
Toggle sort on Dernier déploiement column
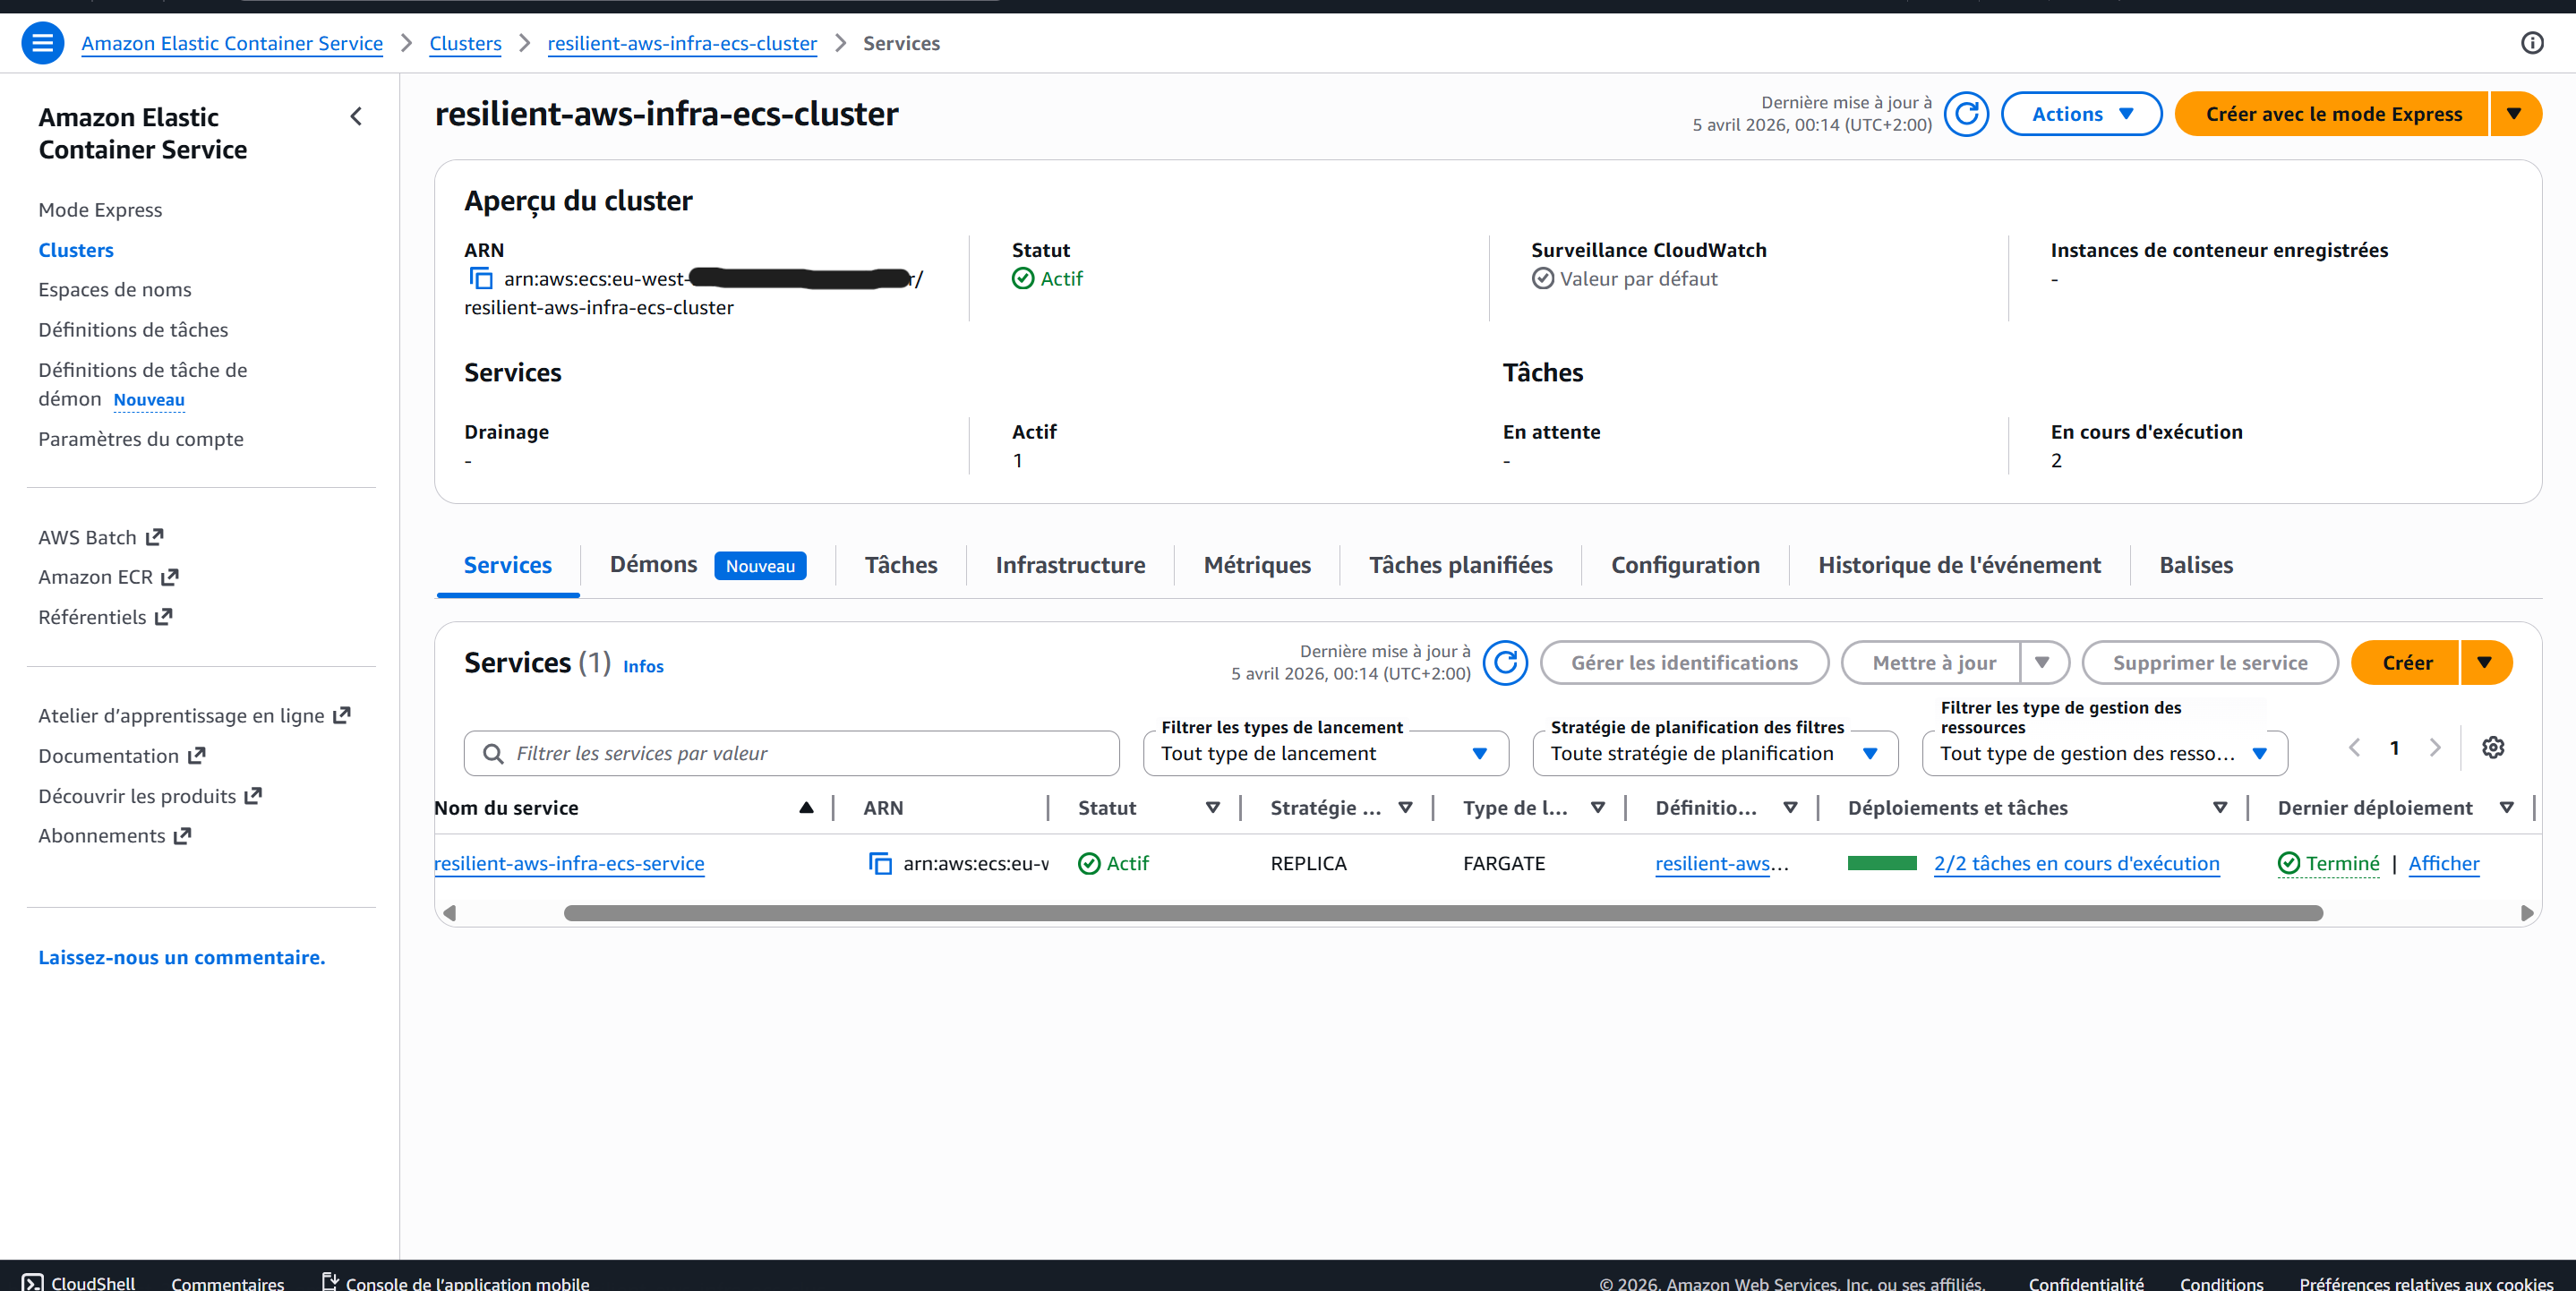pyautogui.click(x=2505, y=808)
